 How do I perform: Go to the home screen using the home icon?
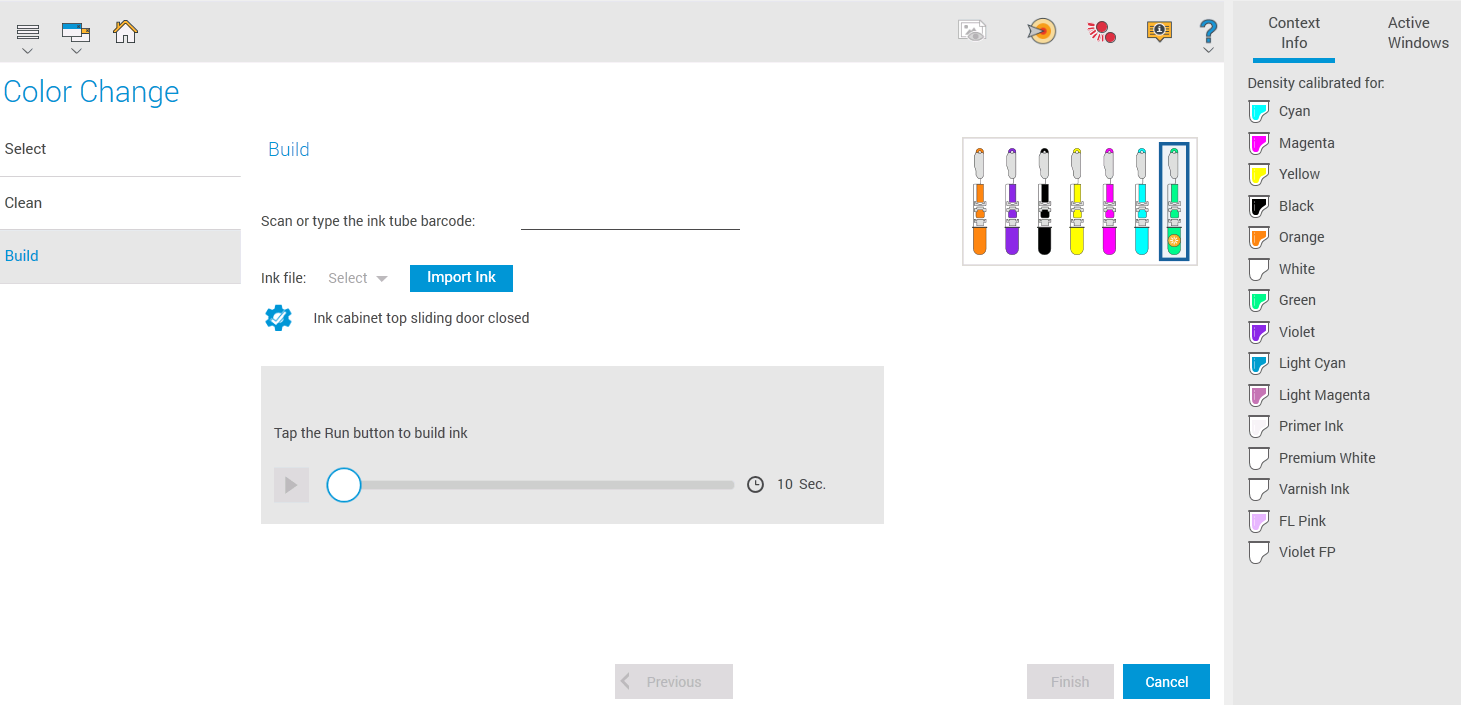click(x=124, y=31)
